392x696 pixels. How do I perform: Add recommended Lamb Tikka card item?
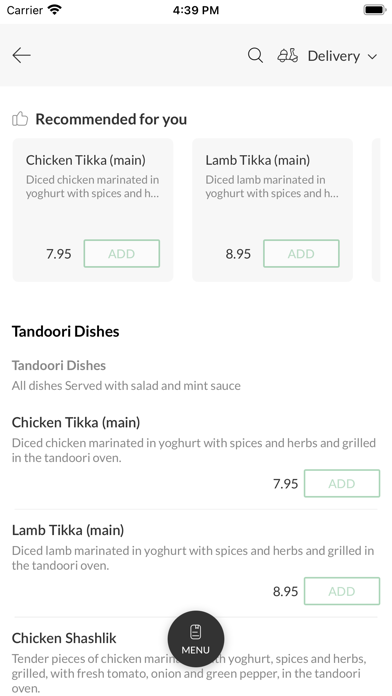[301, 253]
